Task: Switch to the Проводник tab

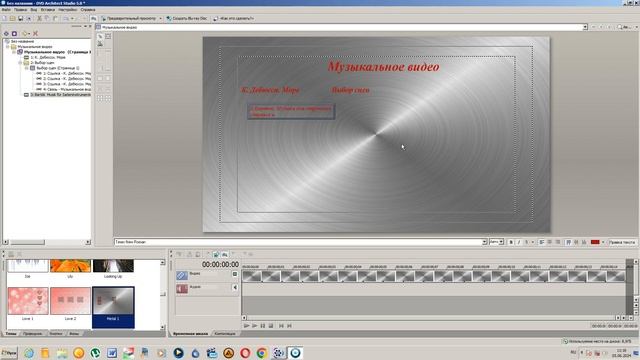Action: 32,333
